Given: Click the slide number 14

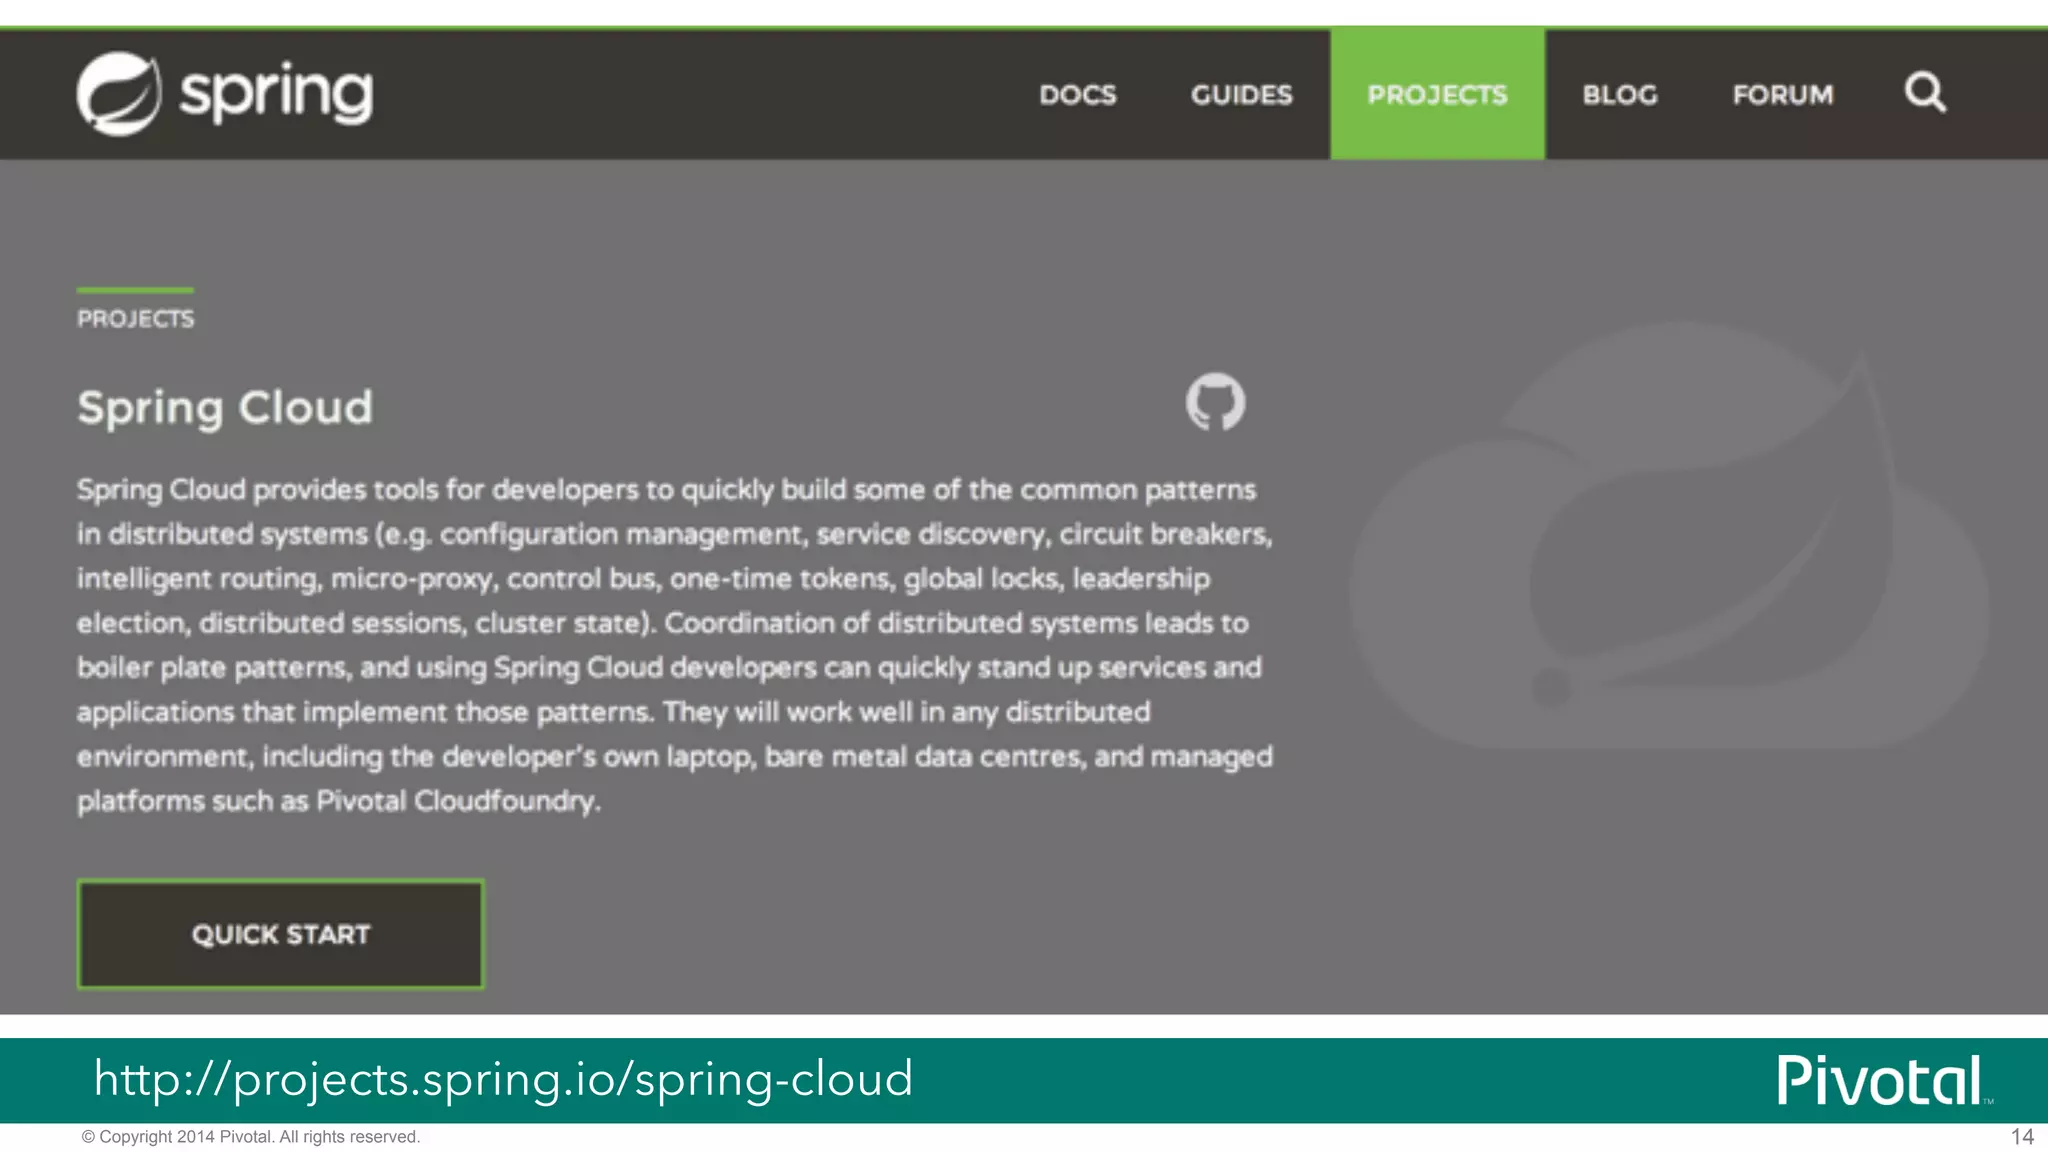Looking at the screenshot, I should pos(2022,1137).
